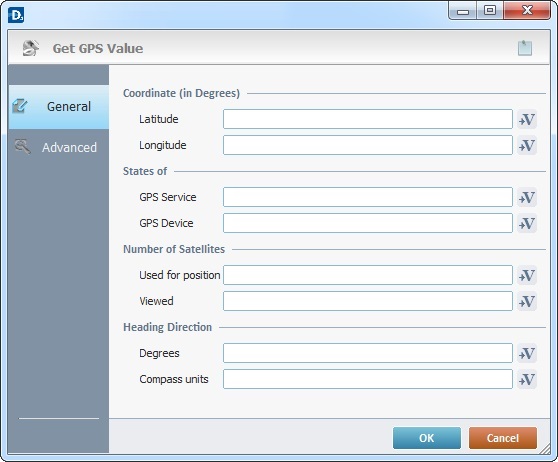
Task: Open variable picker for Degrees
Action: pyautogui.click(x=527, y=353)
